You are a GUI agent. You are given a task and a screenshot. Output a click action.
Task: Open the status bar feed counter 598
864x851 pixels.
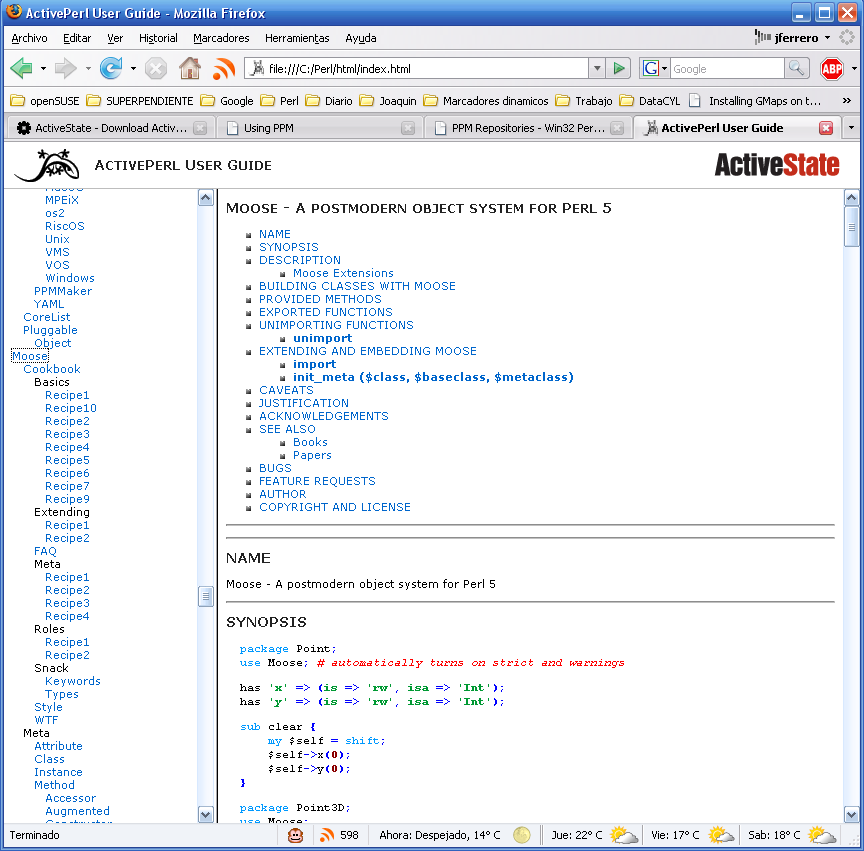click(x=339, y=835)
